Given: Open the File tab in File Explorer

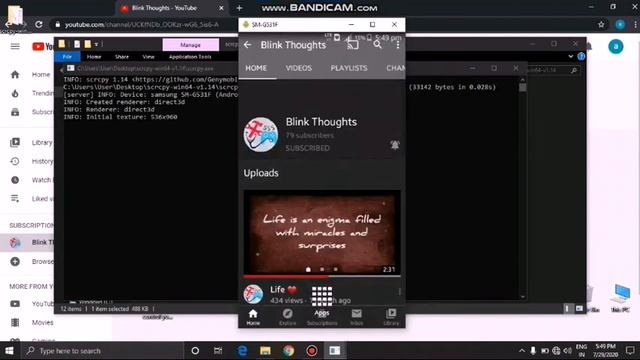Looking at the screenshot, I should coord(67,57).
